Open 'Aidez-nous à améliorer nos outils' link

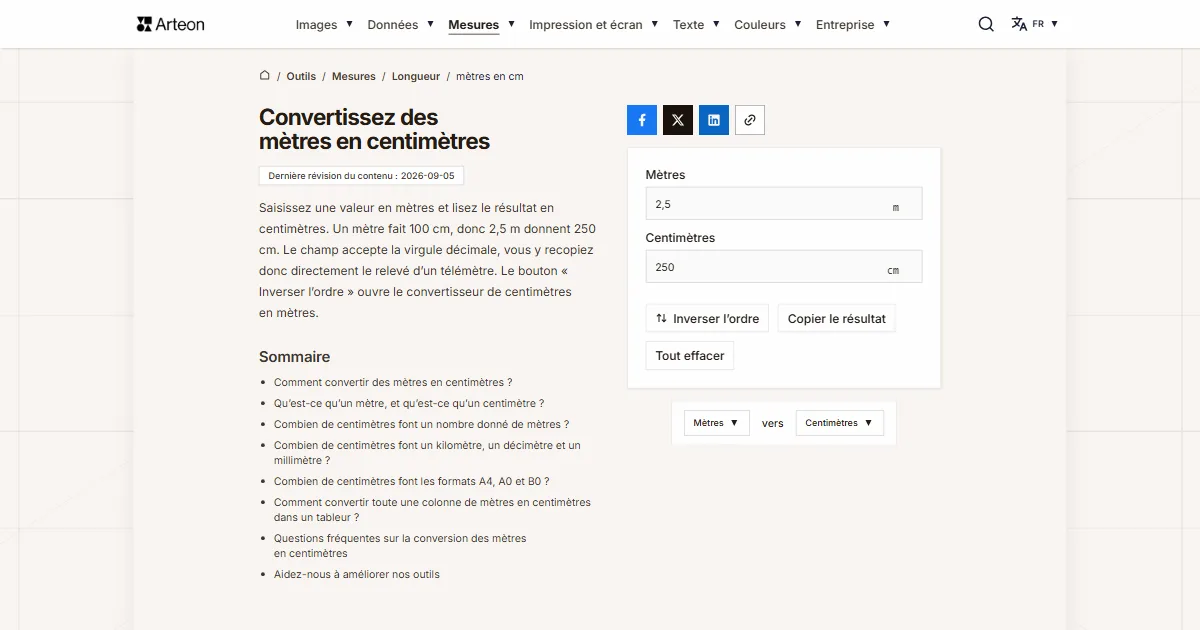[x=357, y=574]
